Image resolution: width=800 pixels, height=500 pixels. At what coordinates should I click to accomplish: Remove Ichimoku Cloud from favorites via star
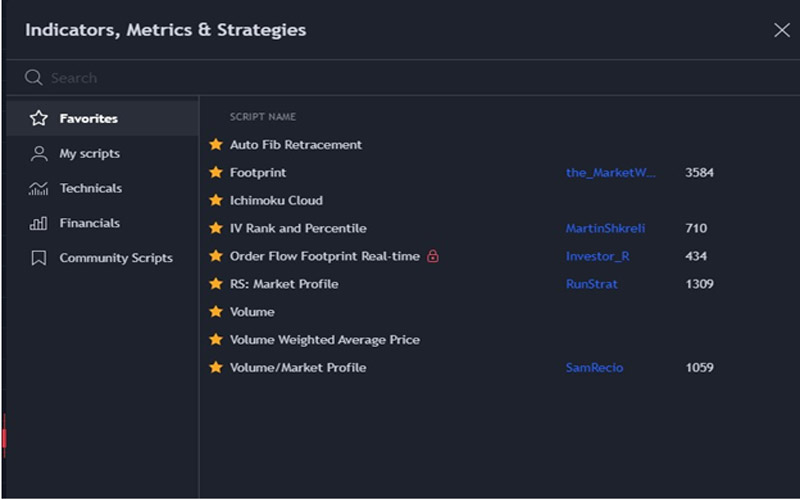point(215,201)
